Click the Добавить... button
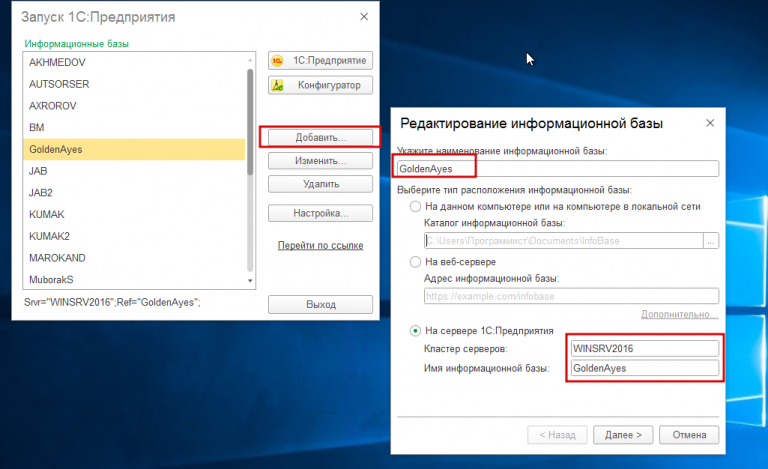Screen dimensions: 768x469 click(x=320, y=138)
